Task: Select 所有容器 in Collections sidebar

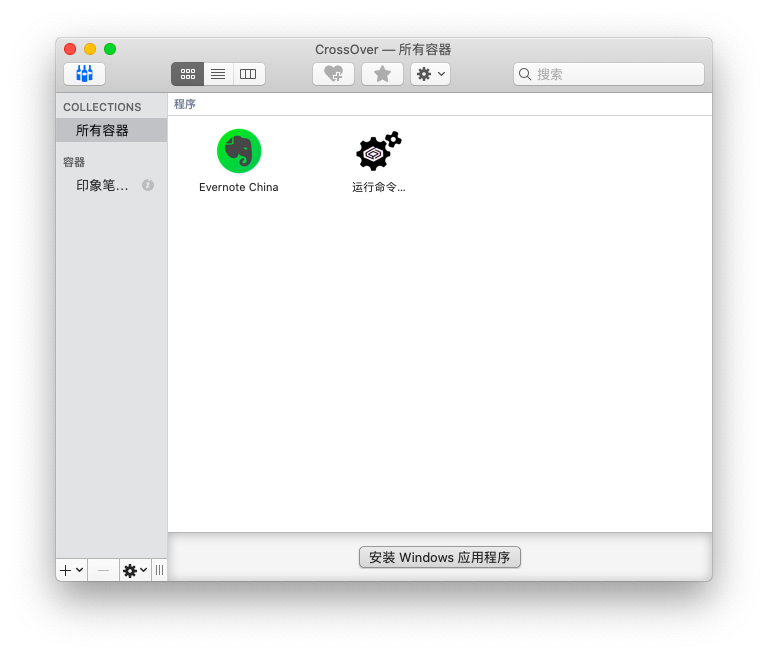Action: point(112,130)
